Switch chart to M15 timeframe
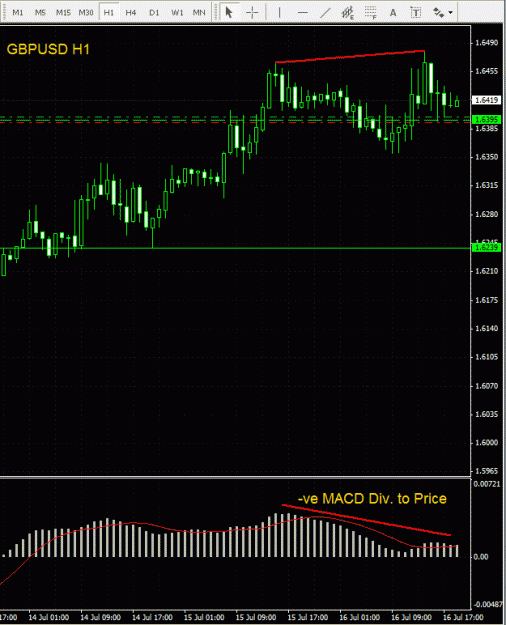506x625 pixels. click(63, 13)
